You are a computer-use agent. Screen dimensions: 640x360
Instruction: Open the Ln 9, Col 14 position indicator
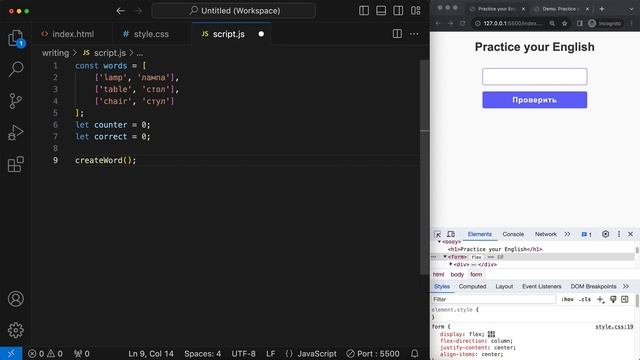coord(151,353)
